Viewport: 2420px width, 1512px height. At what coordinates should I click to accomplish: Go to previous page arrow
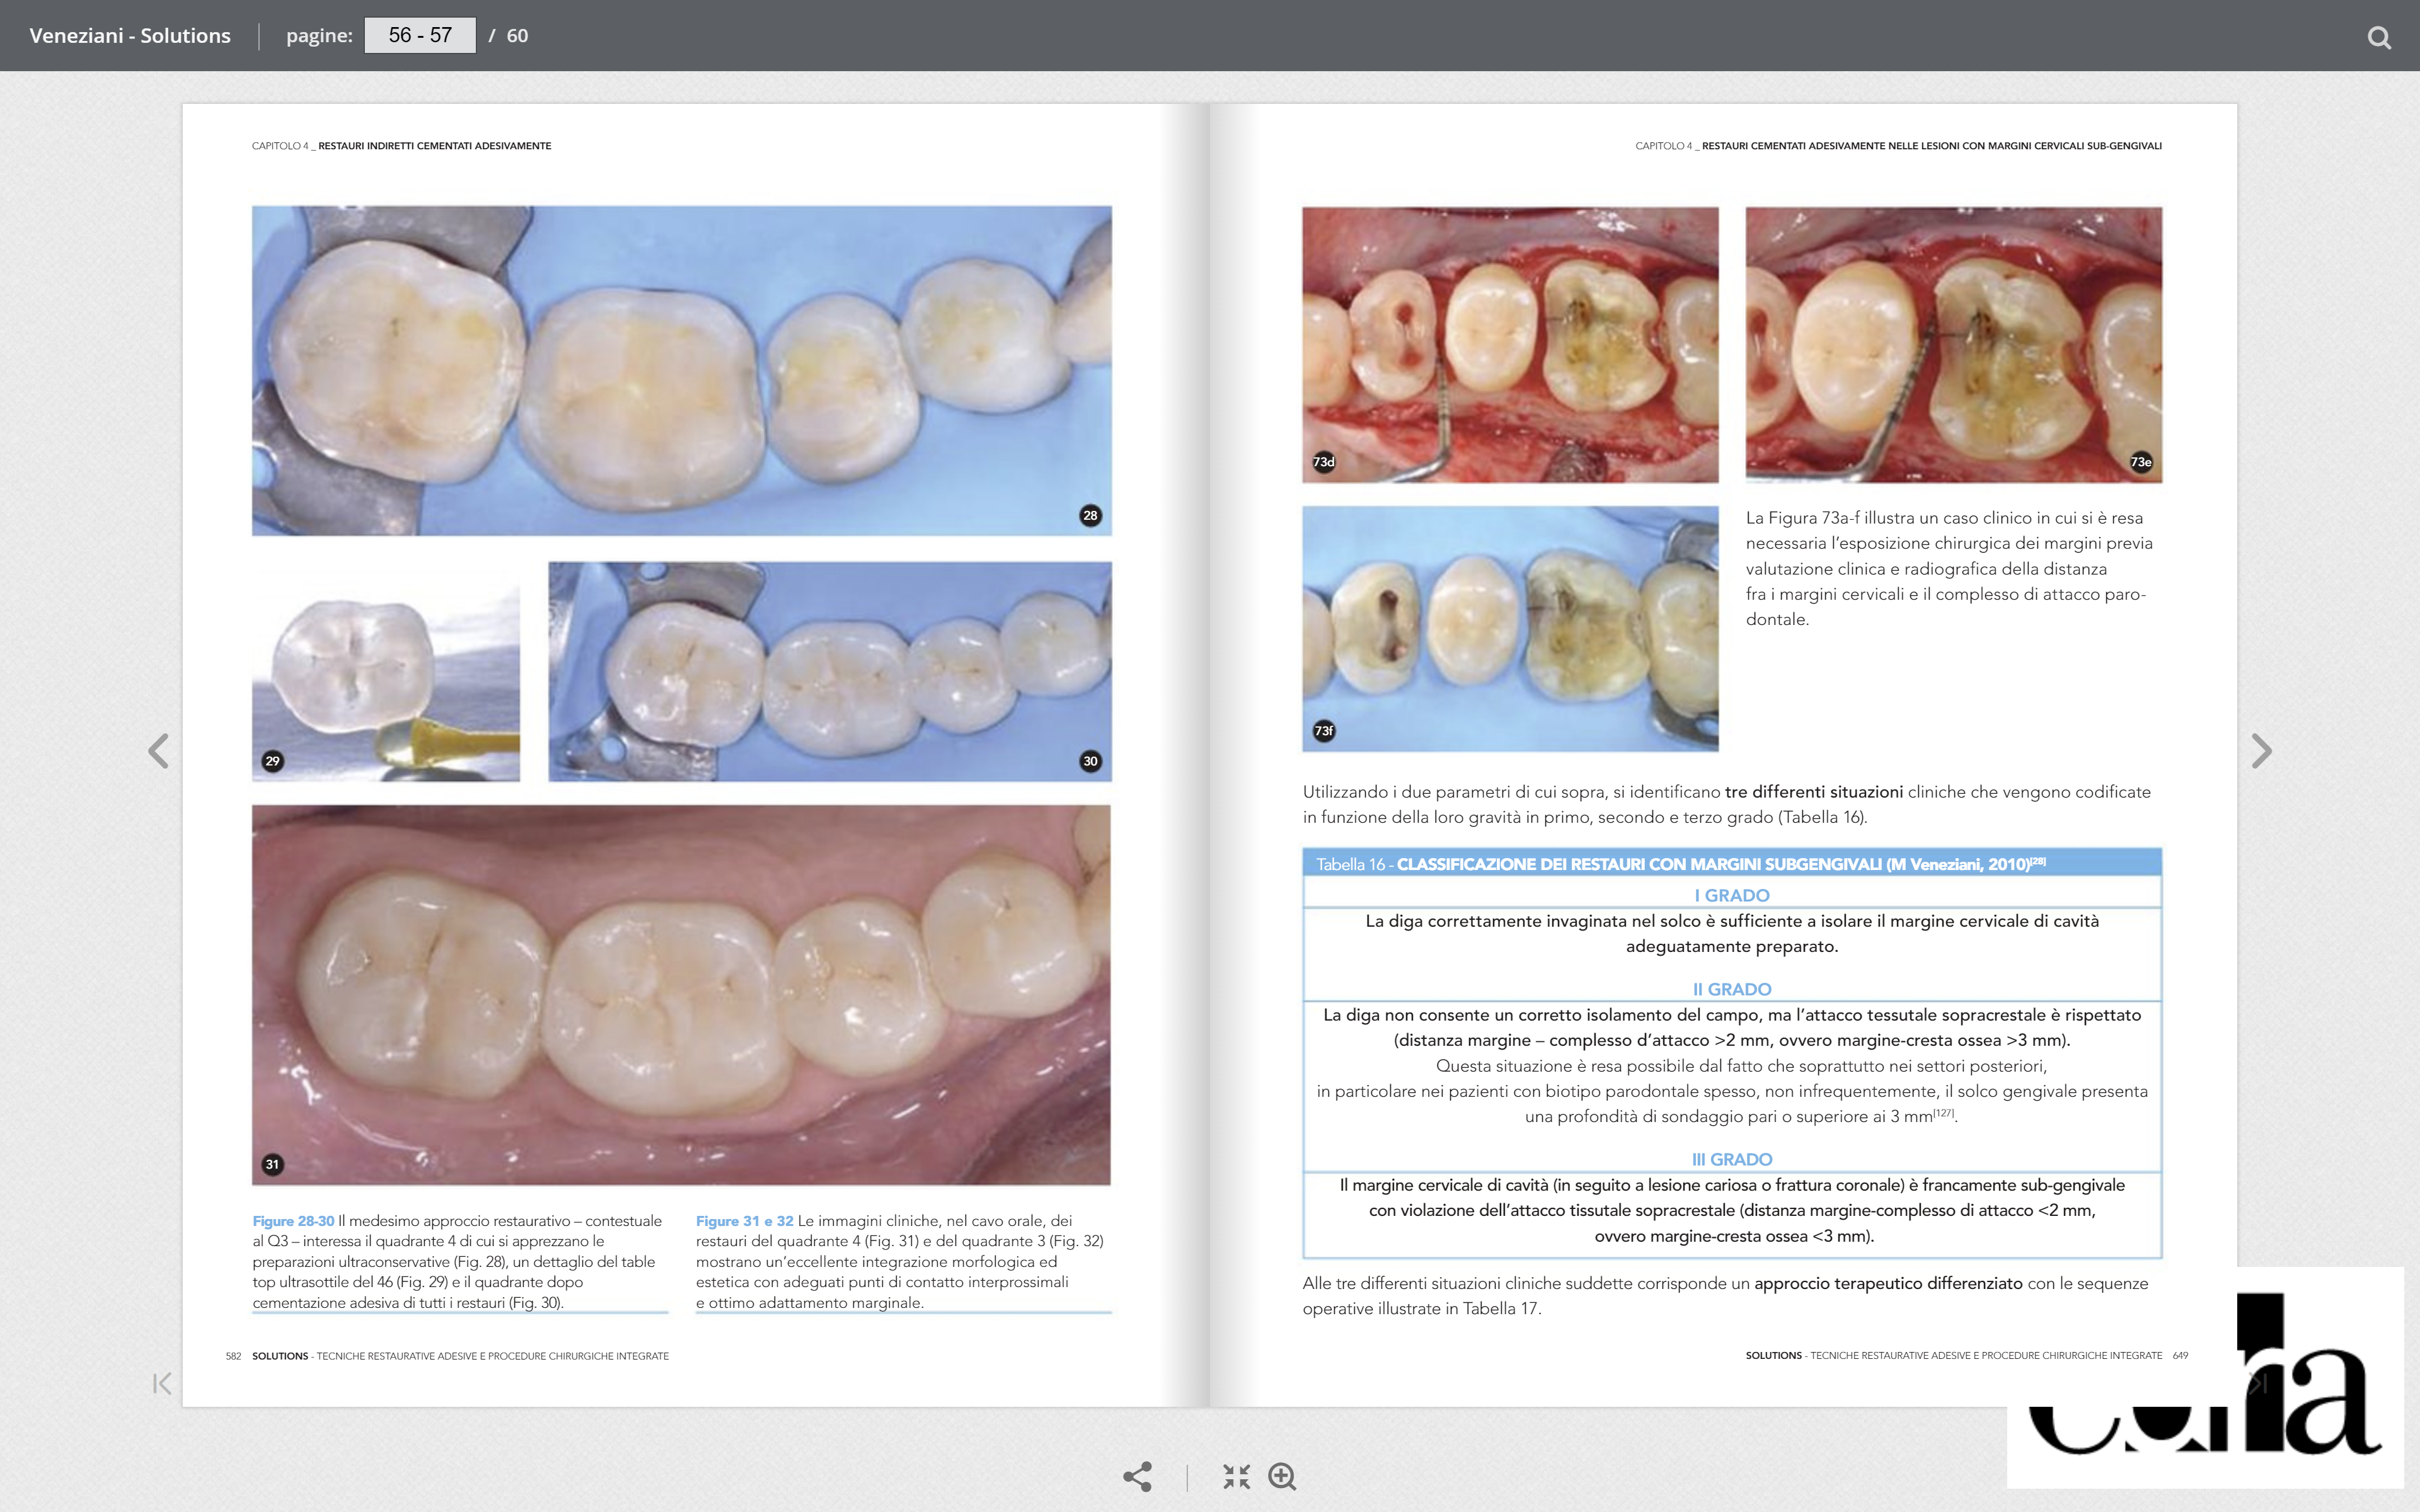tap(158, 751)
